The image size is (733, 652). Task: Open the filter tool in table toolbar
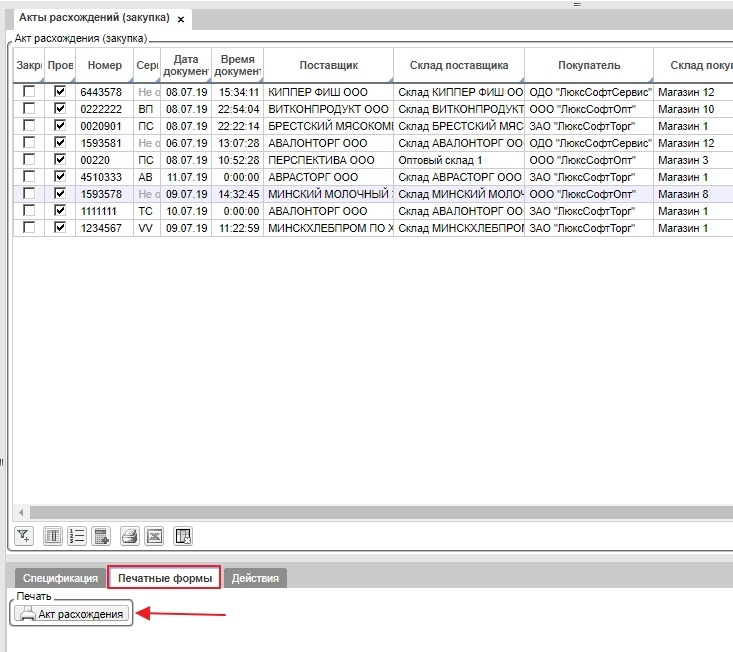pos(25,536)
